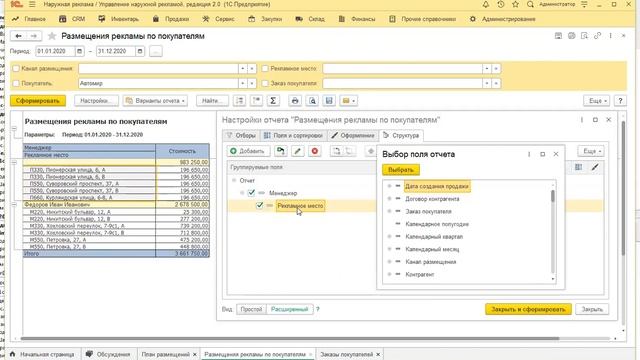
Task: Switch to the Отборы tab
Action: (x=241, y=136)
